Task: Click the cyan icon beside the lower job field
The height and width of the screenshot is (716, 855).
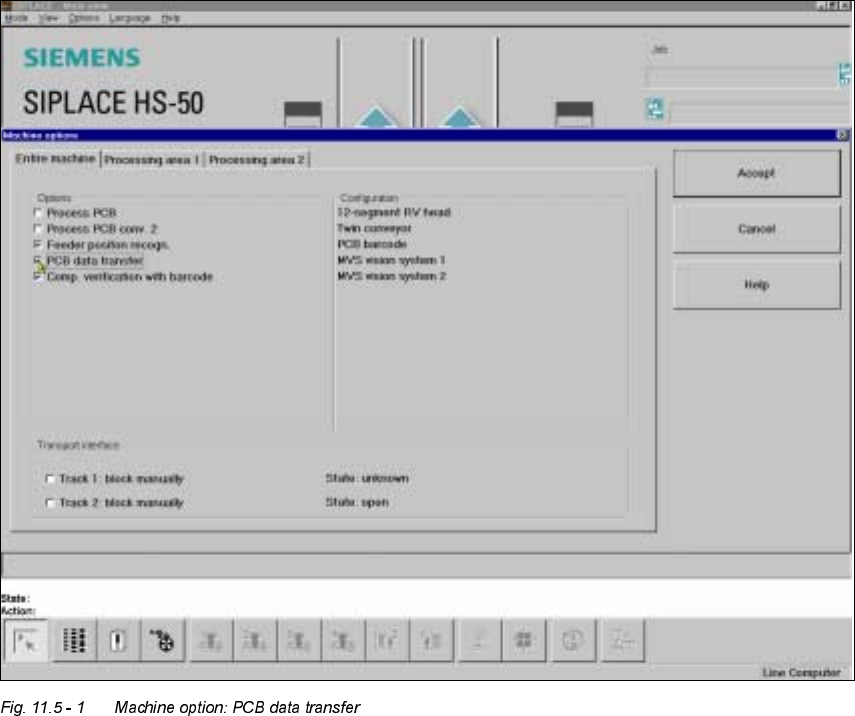Action: [x=655, y=109]
